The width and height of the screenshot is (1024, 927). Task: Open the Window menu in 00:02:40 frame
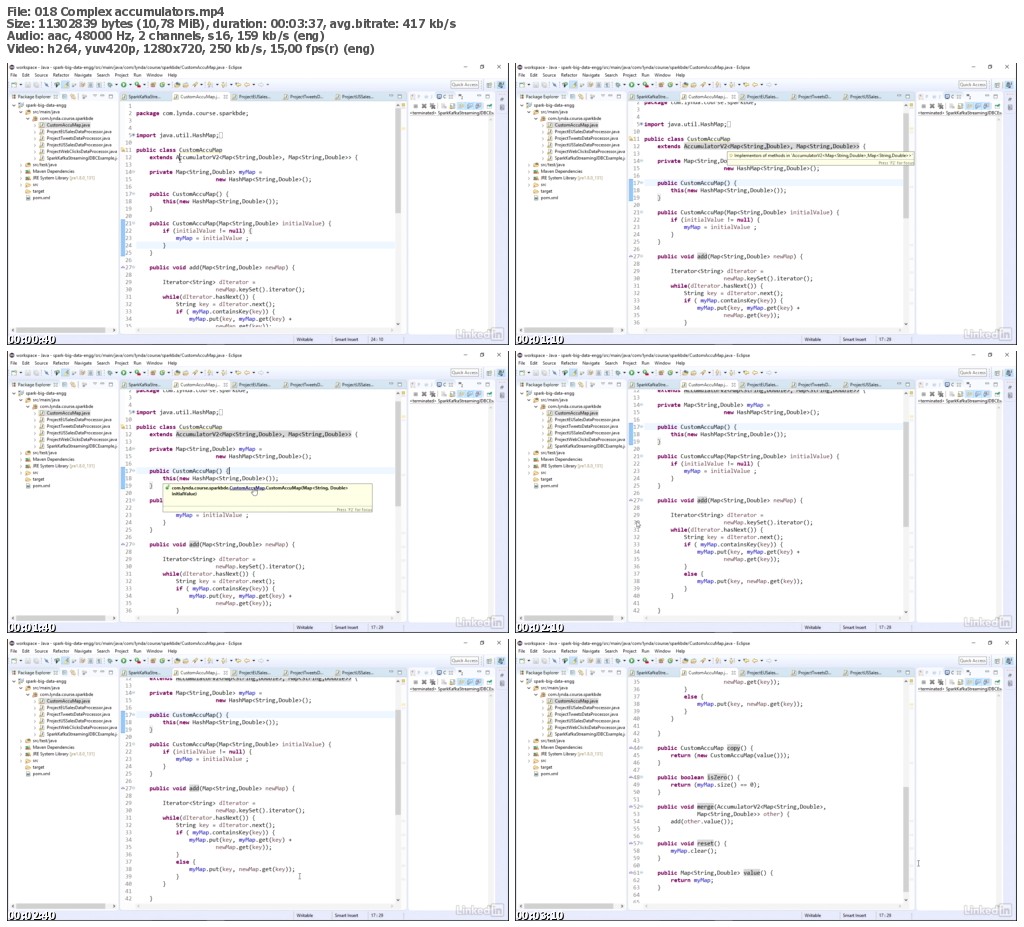pos(154,651)
